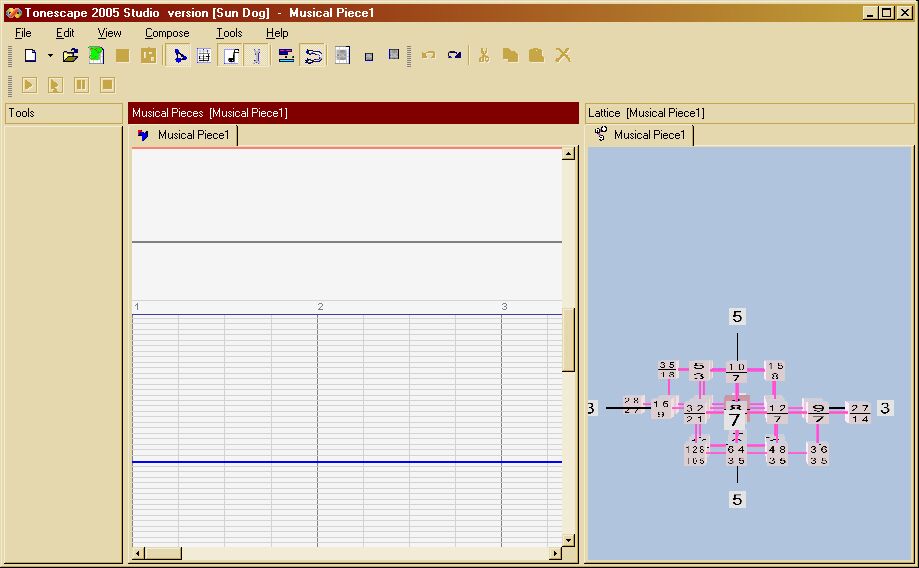The width and height of the screenshot is (919, 568).
Task: Open the Help menu
Action: [277, 33]
